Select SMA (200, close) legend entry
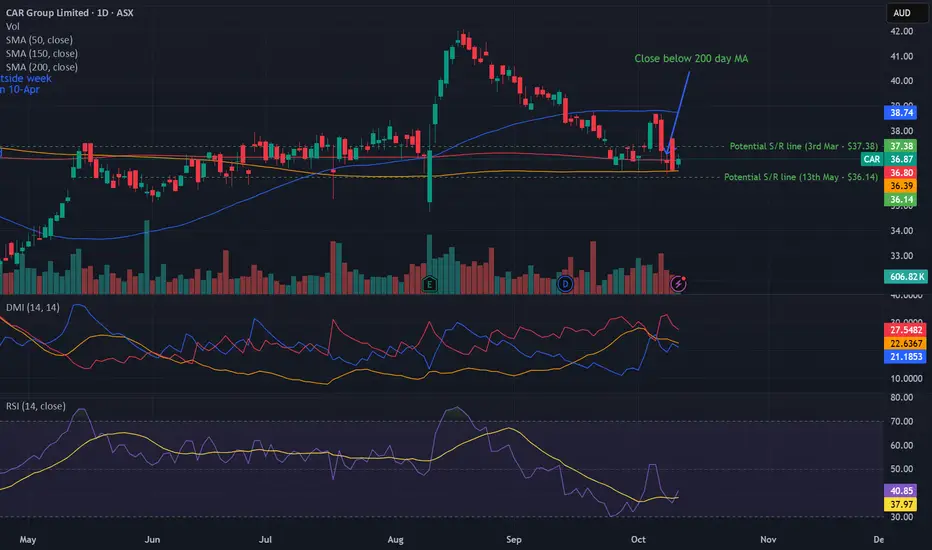This screenshot has height=550, width=932. [x=42, y=67]
